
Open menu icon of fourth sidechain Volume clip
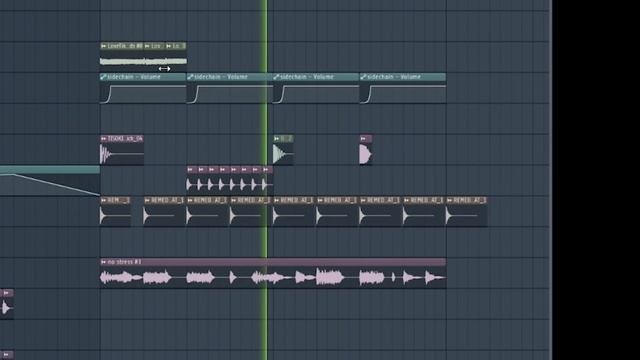363,77
